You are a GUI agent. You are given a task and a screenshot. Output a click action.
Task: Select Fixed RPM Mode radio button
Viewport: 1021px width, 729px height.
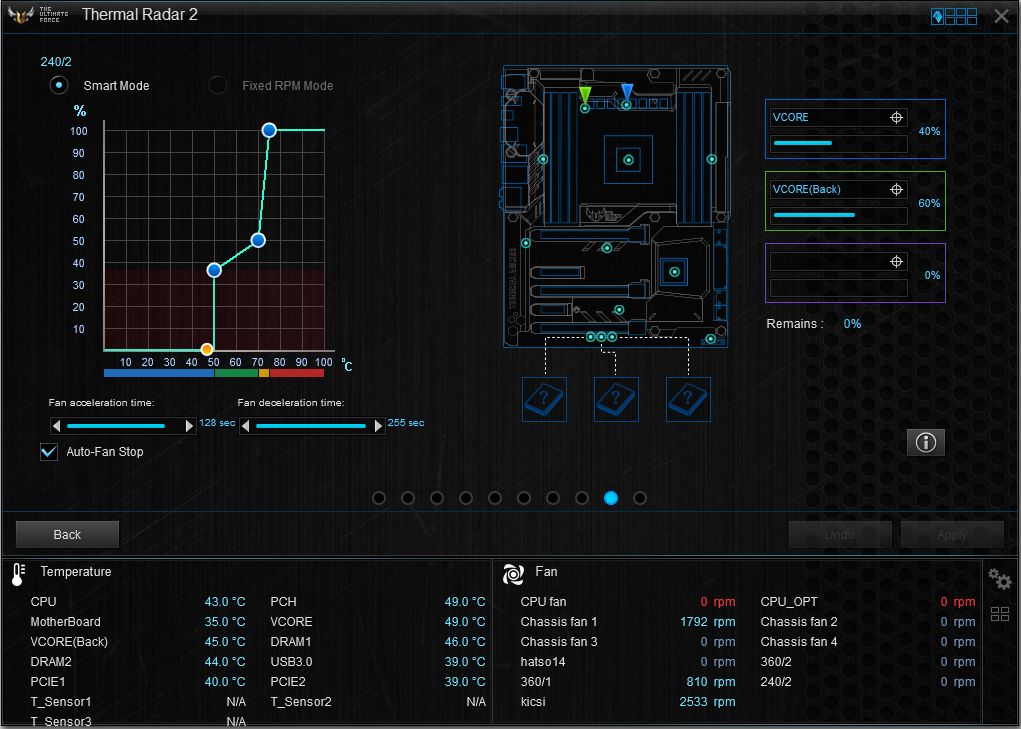click(x=217, y=85)
